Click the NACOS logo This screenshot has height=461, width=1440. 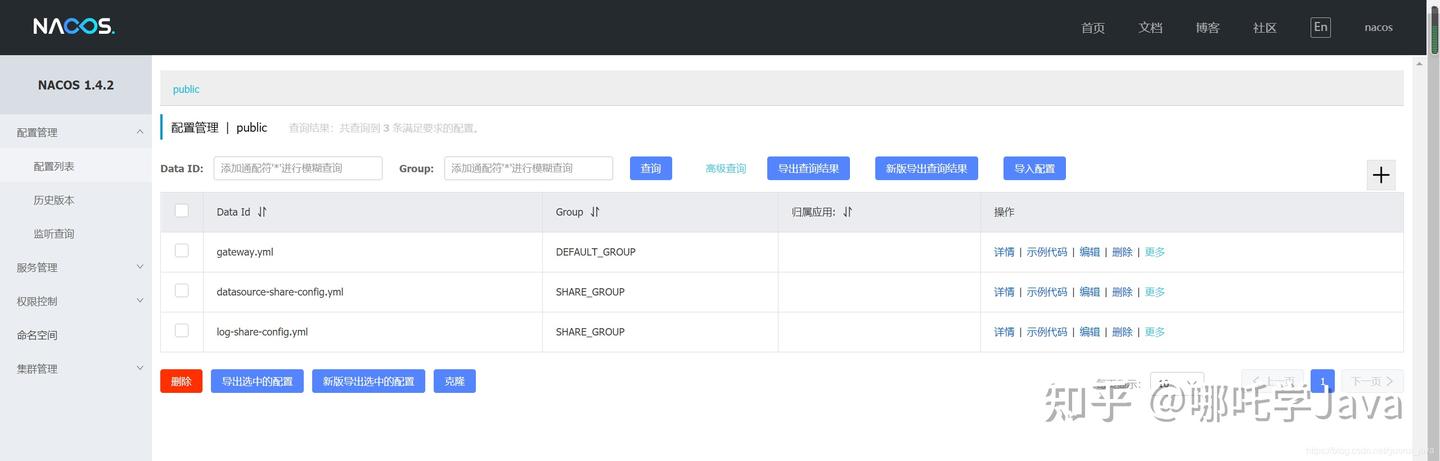[x=74, y=27]
